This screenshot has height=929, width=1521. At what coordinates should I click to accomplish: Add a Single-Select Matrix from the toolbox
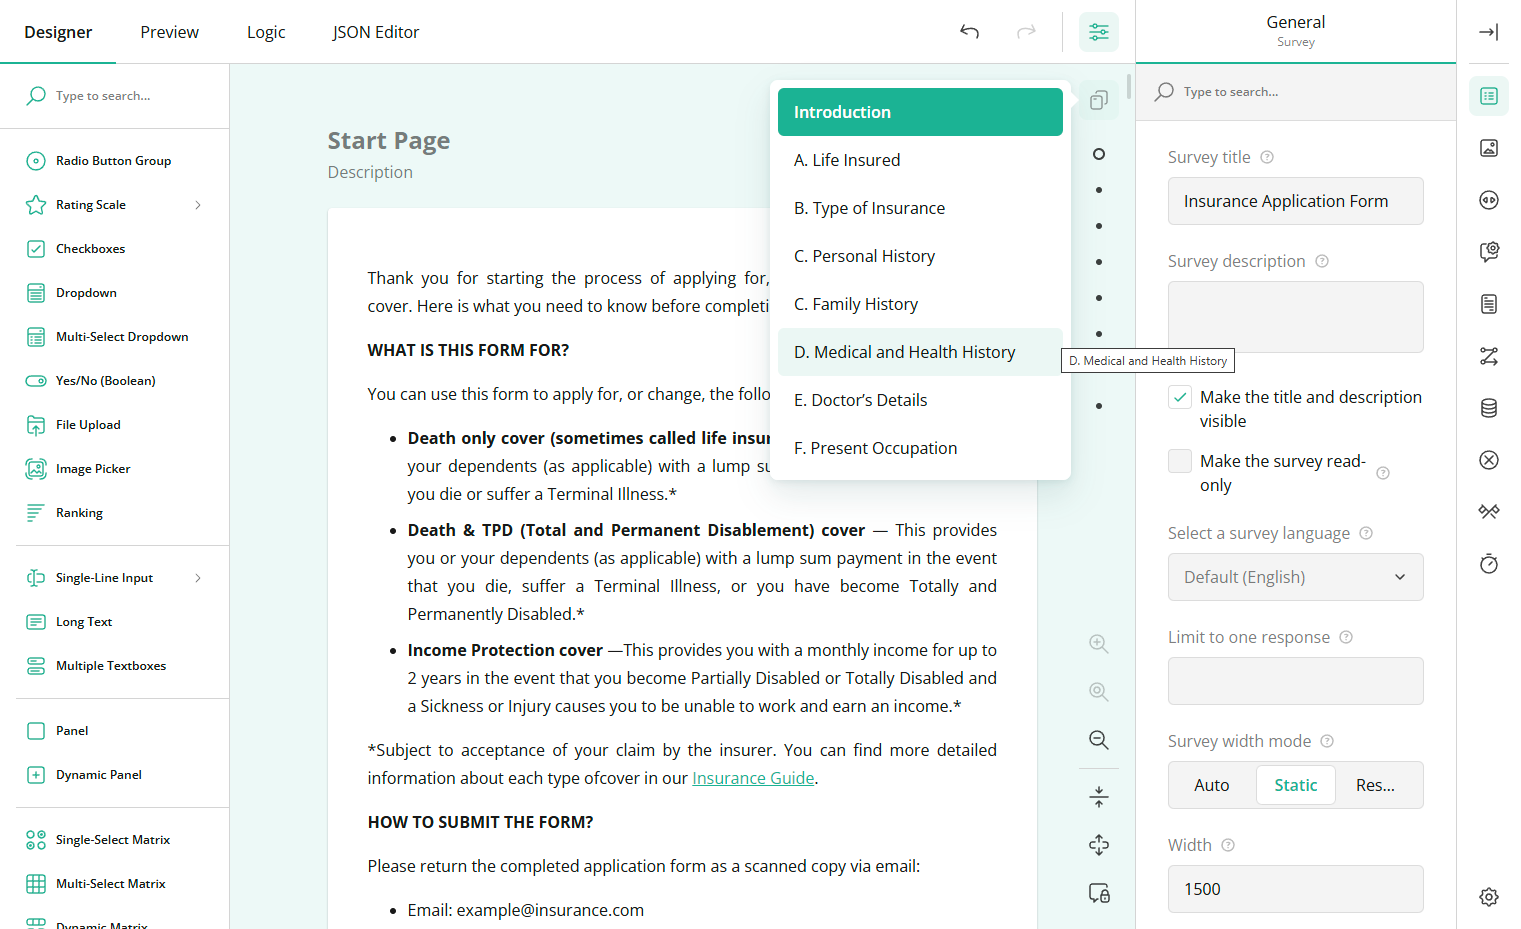coord(115,840)
